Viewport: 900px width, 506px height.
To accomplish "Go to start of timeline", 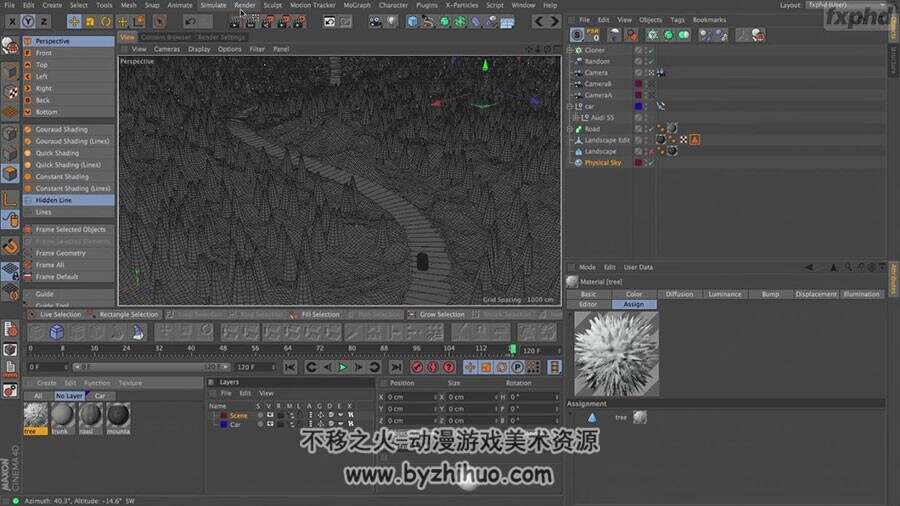I will point(290,367).
